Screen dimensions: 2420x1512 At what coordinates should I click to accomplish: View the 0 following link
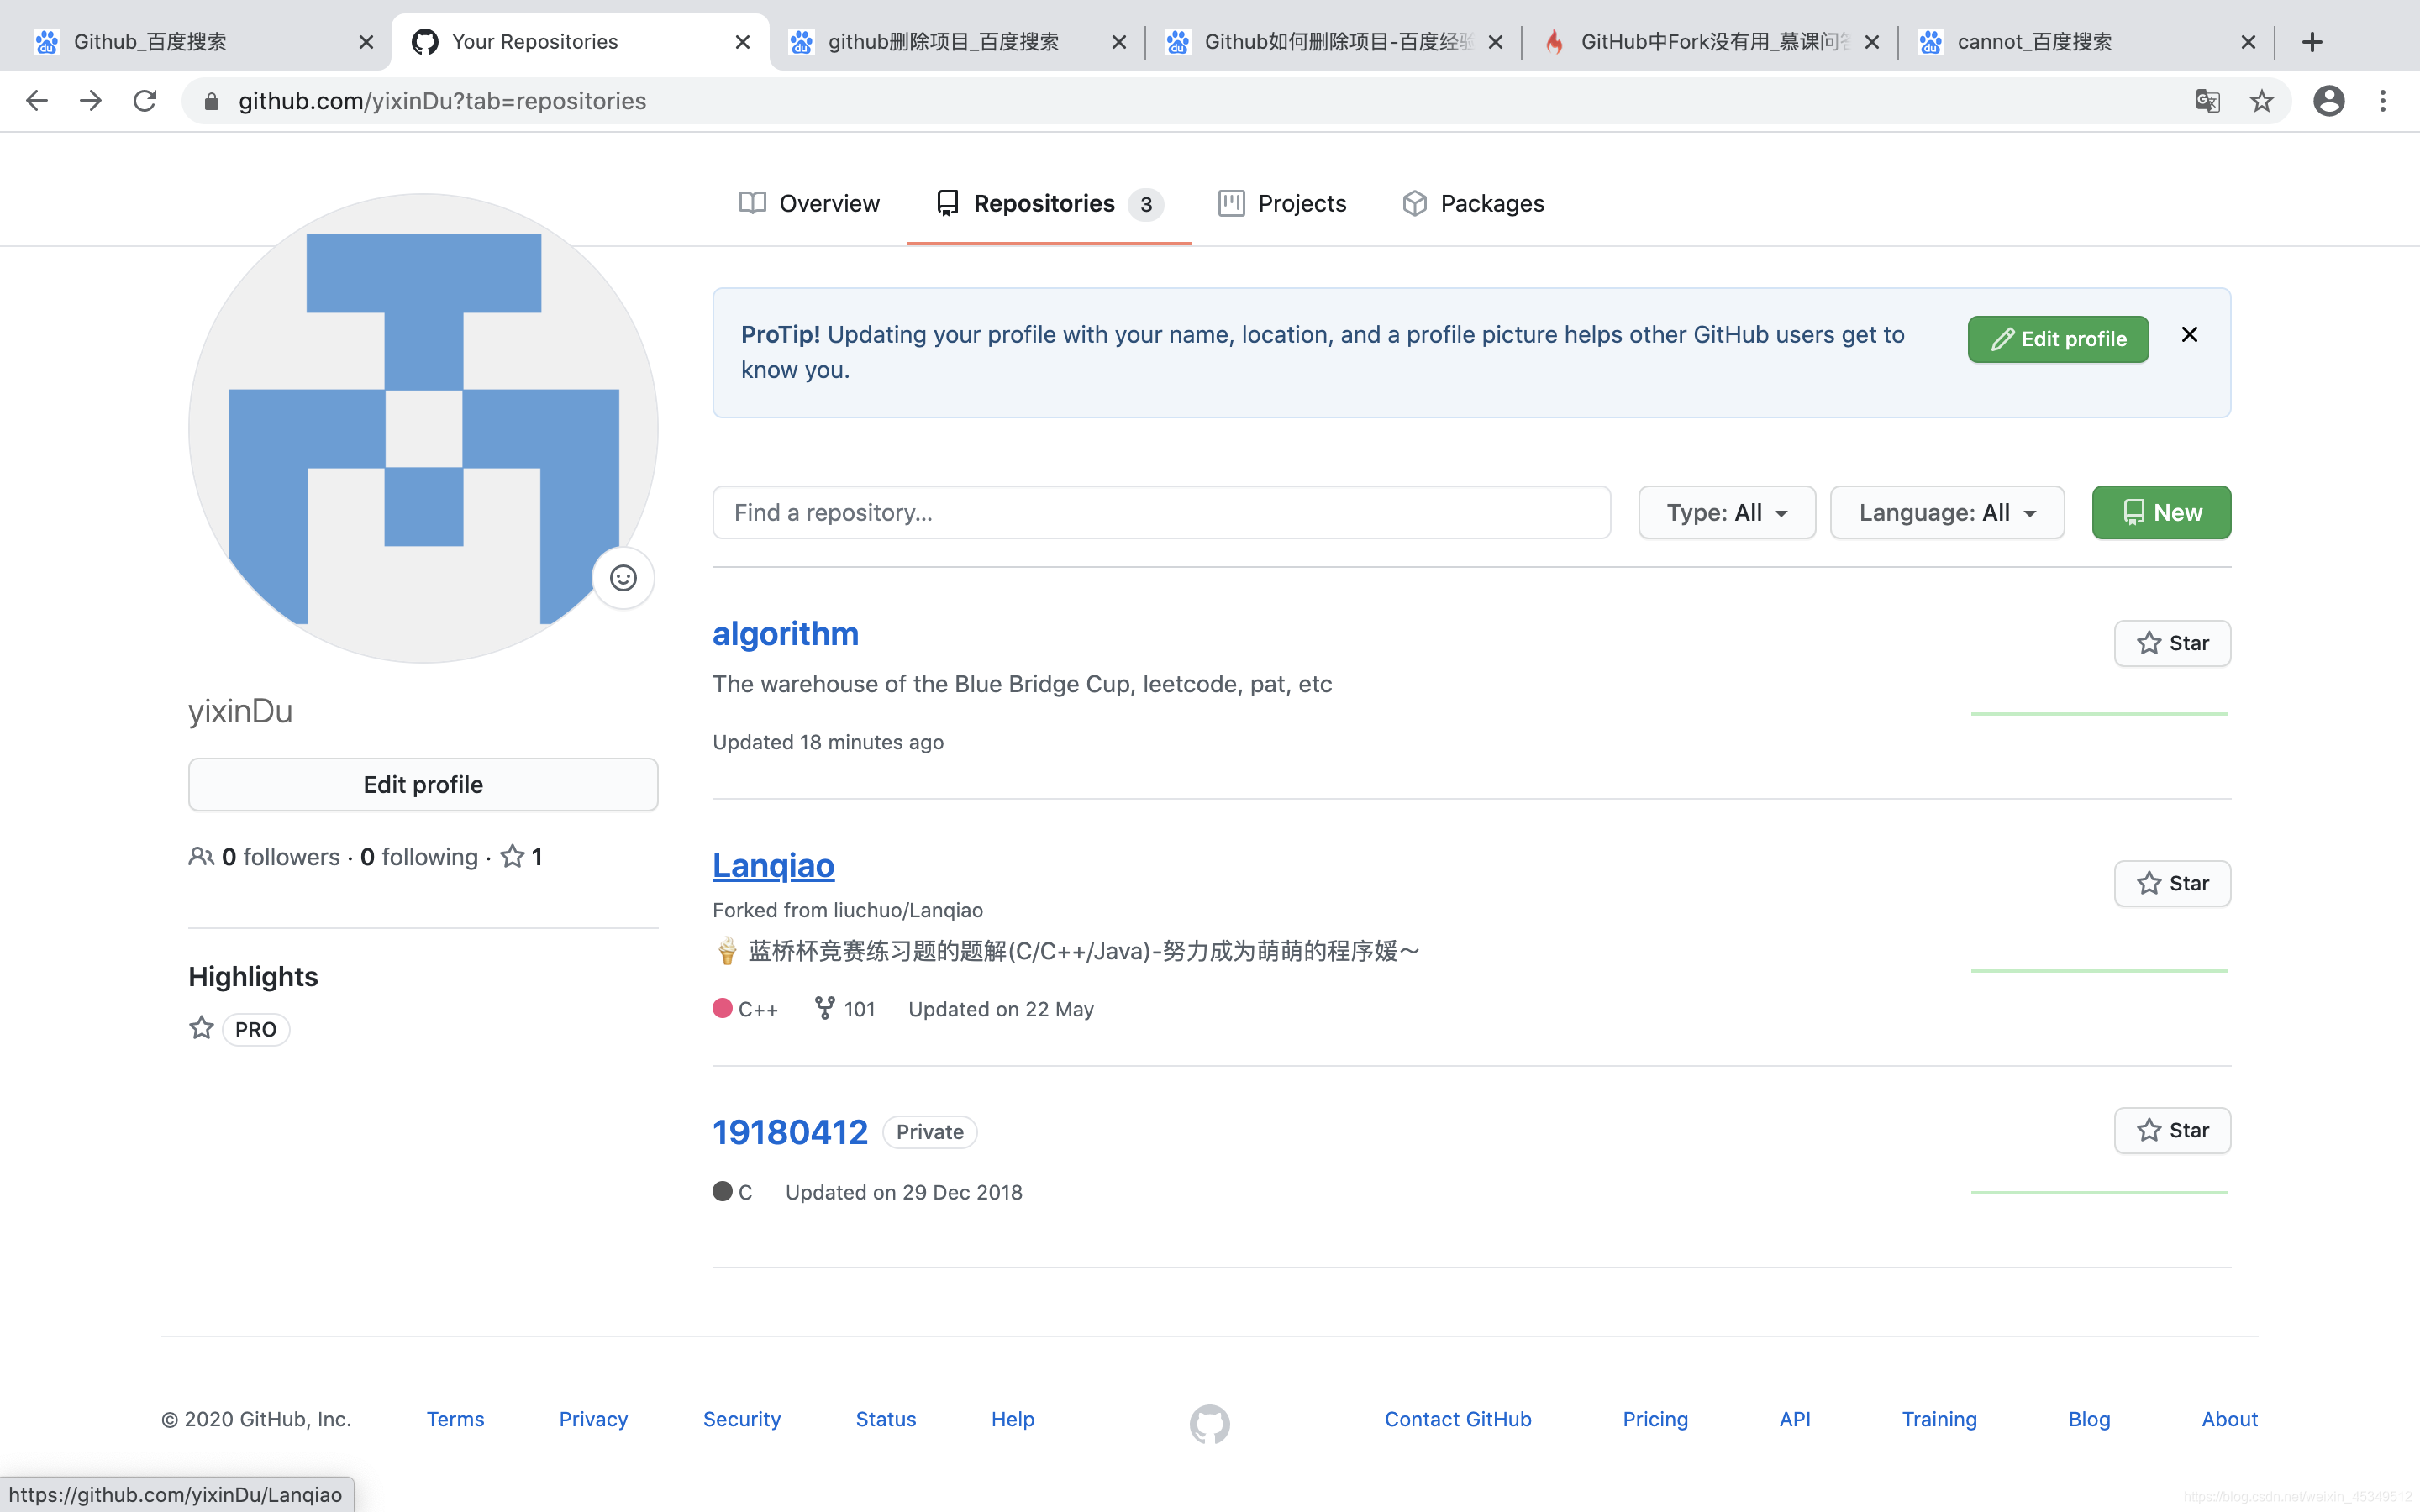pyautogui.click(x=419, y=857)
